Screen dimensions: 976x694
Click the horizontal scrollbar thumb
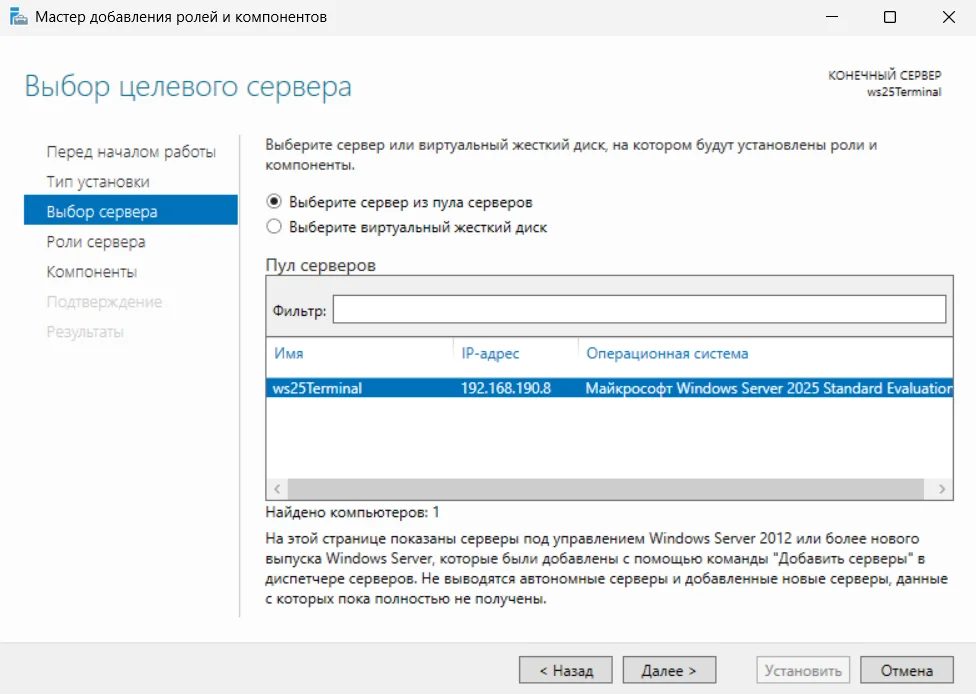pos(606,489)
